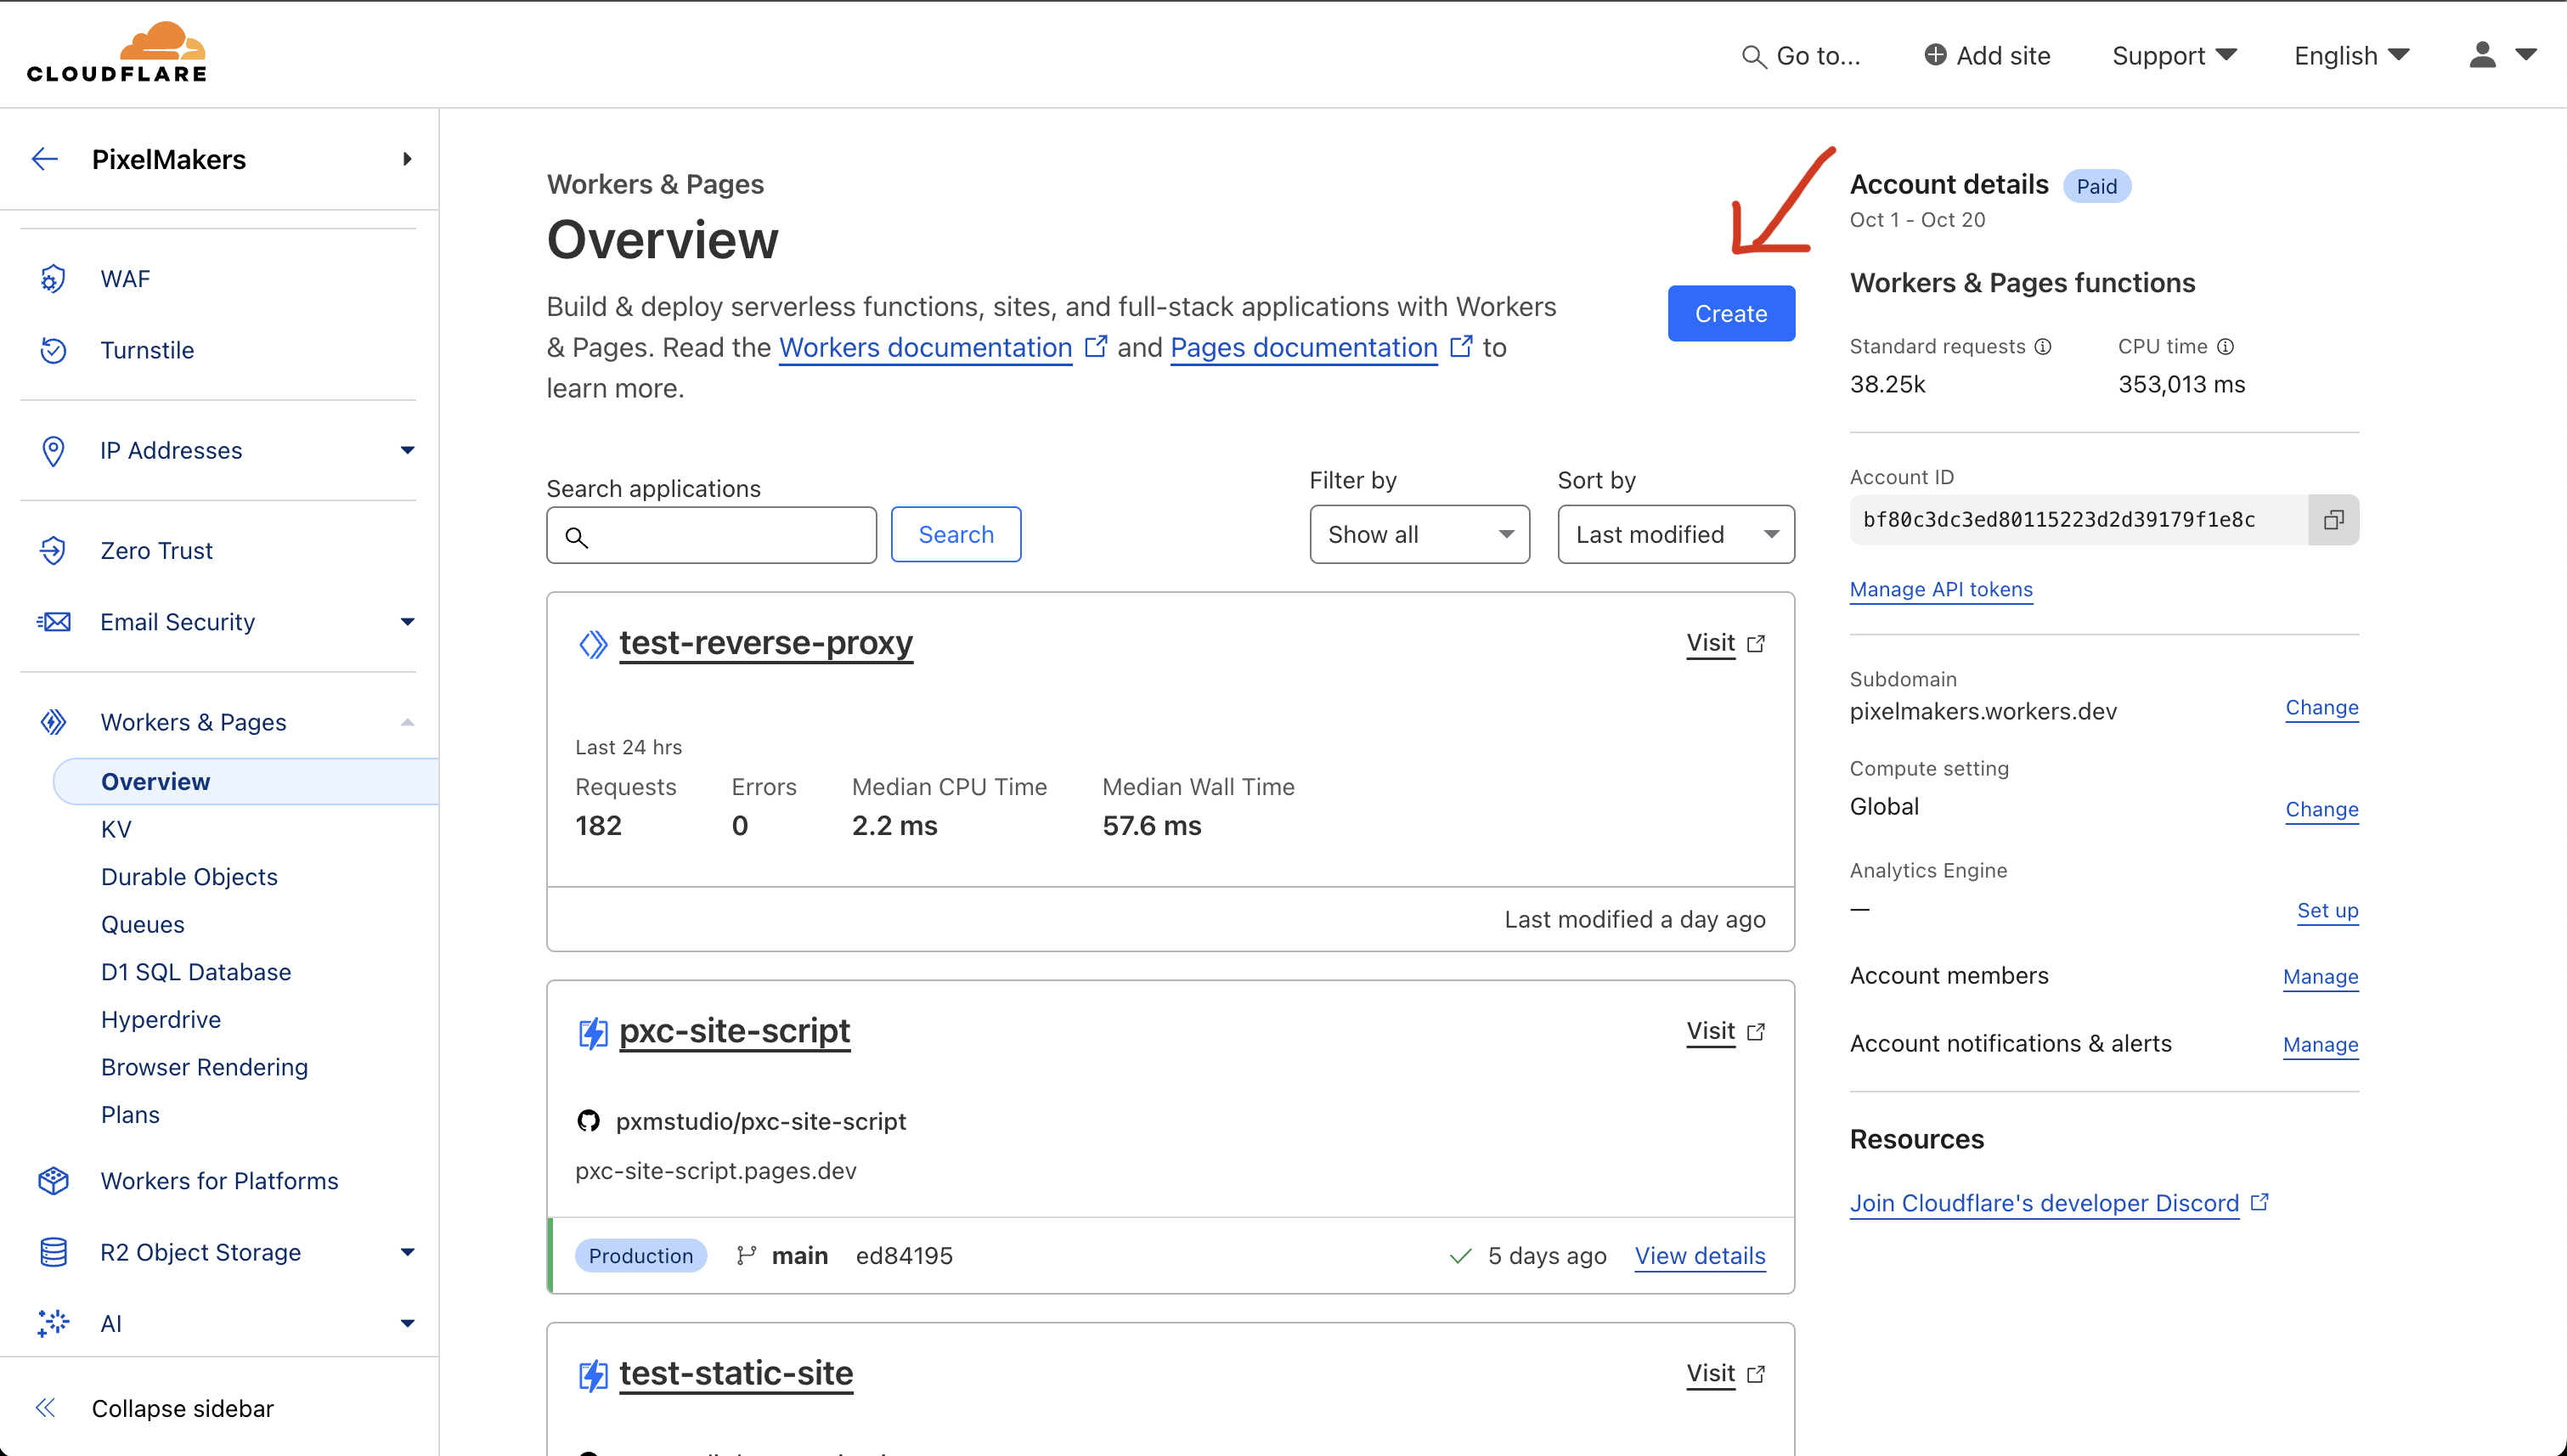
Task: Click the CPU time info icon
Action: (x=2225, y=347)
